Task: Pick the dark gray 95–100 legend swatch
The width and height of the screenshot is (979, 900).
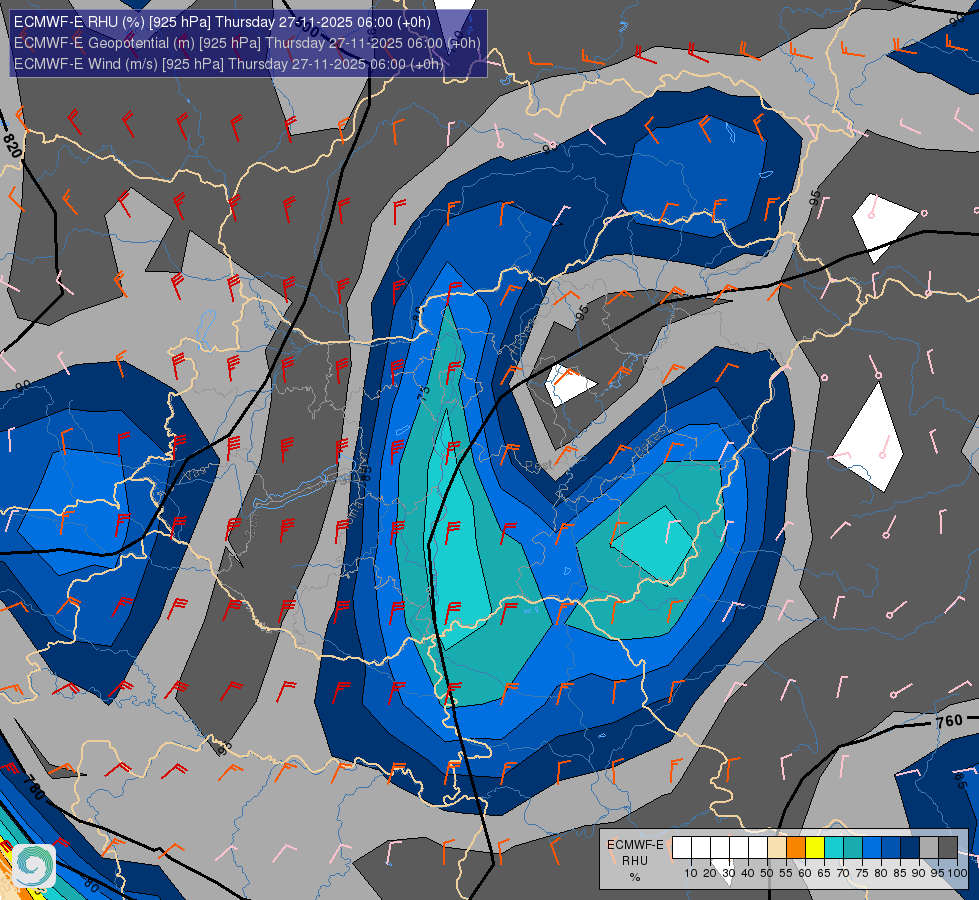Action: 948,848
